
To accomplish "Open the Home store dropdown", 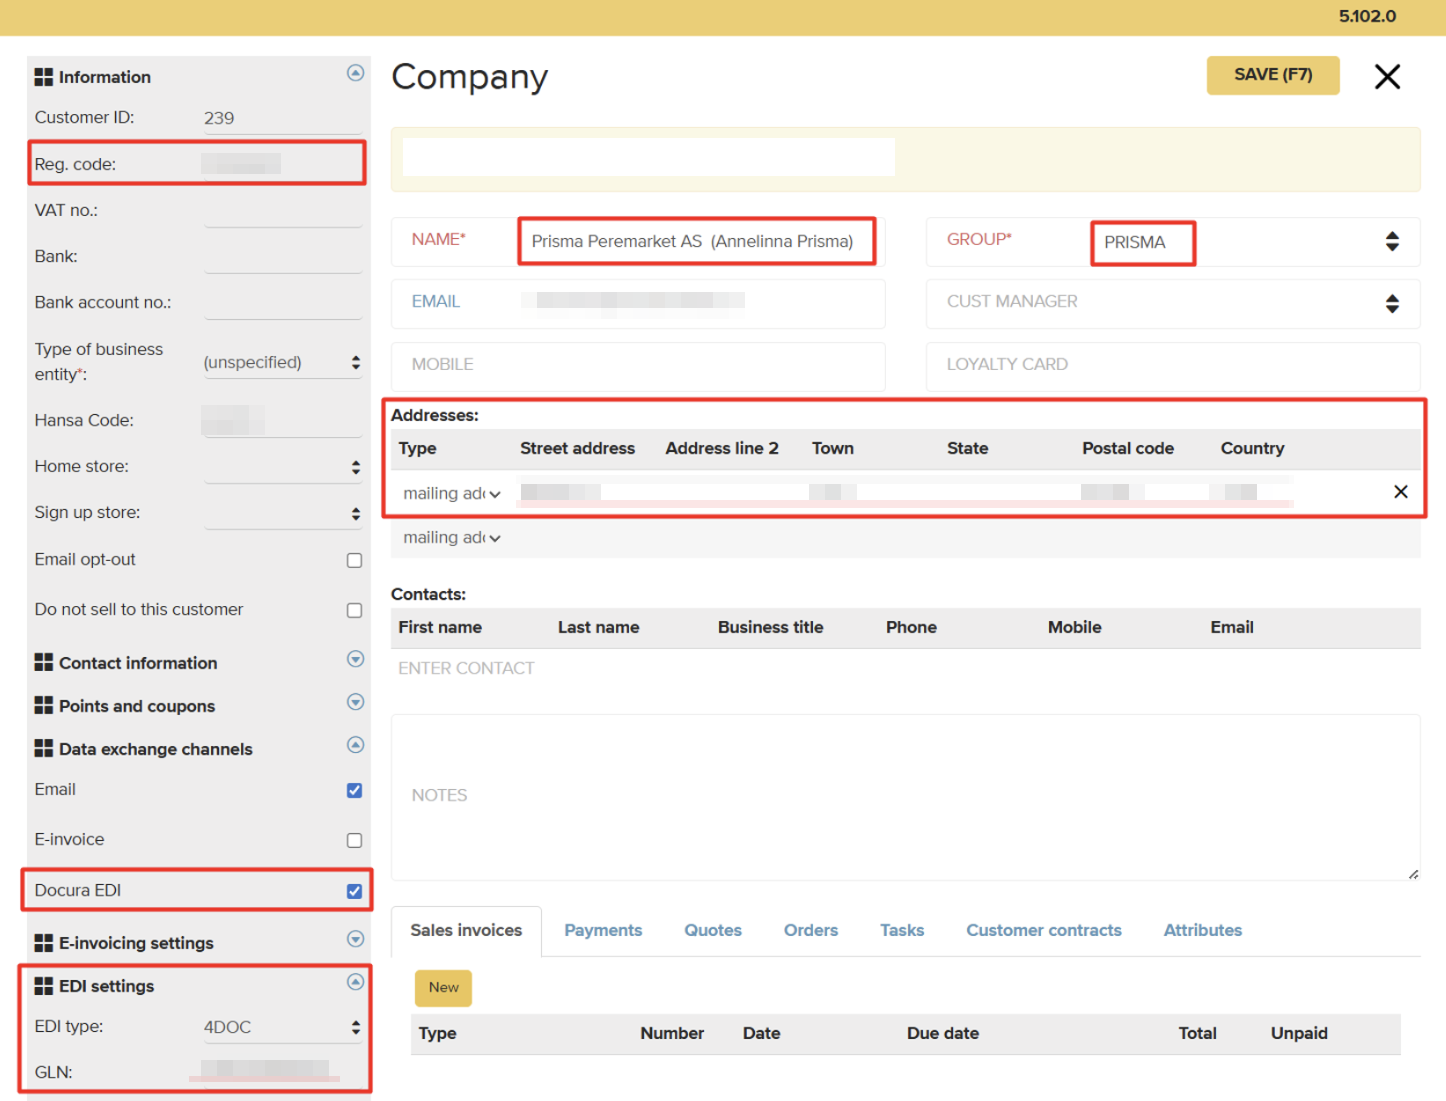I will [x=282, y=467].
